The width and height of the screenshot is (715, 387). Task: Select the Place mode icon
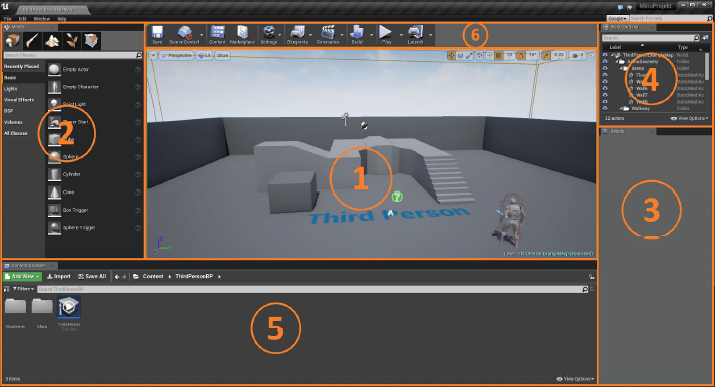13,41
